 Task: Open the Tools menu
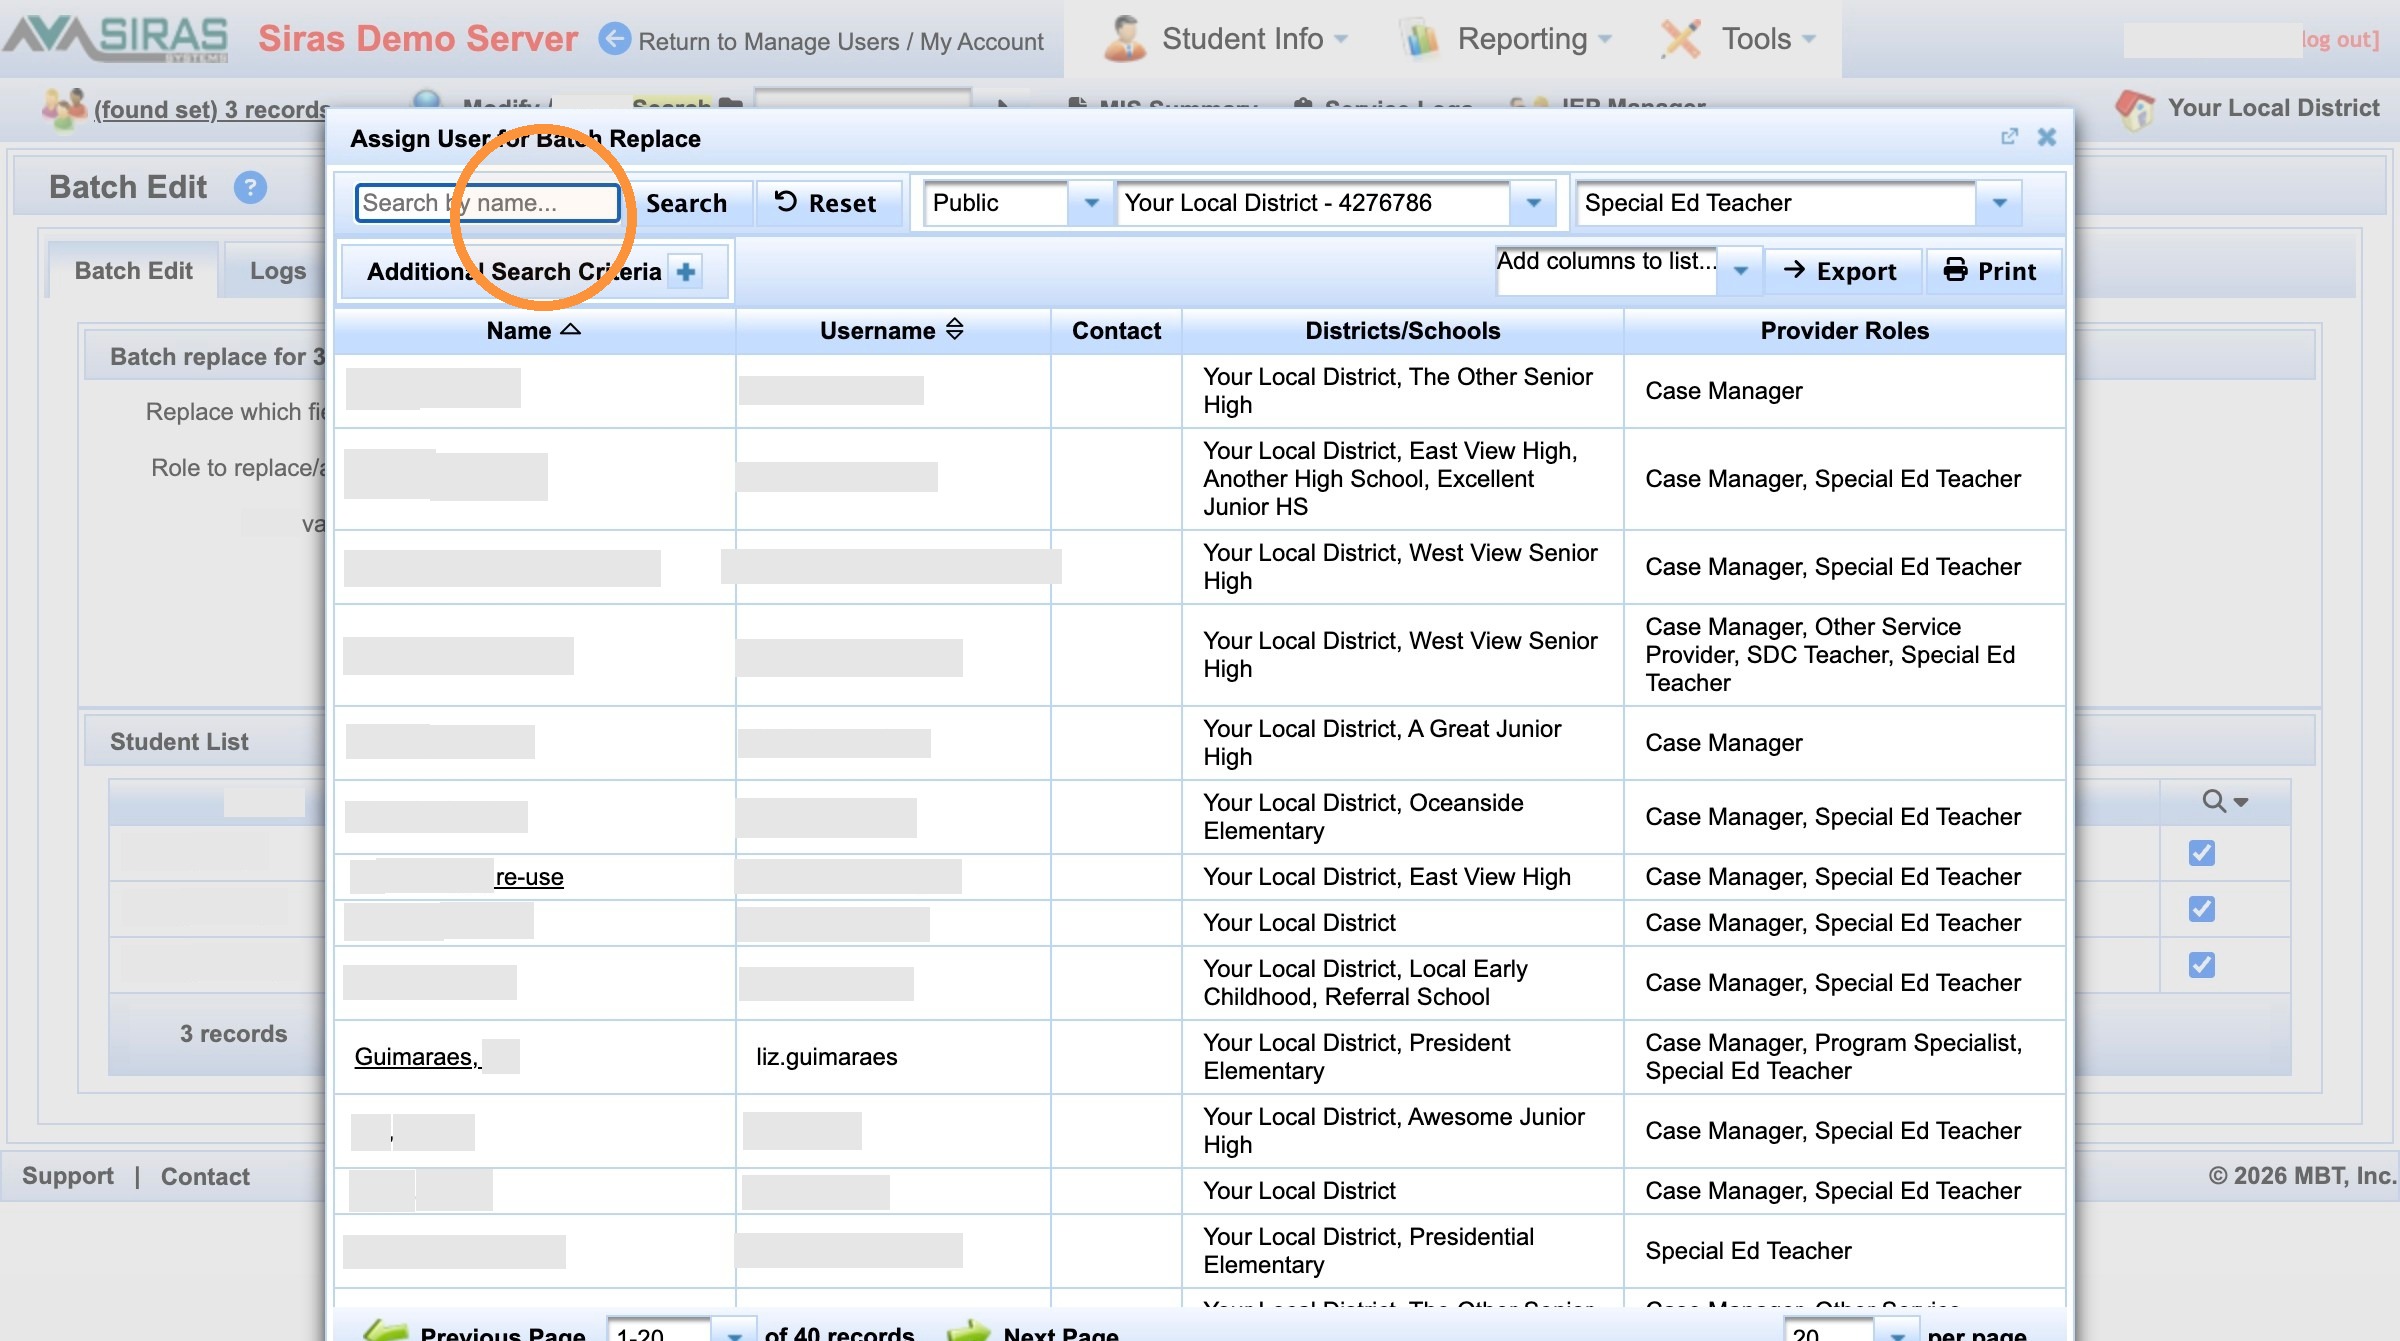[x=1738, y=39]
